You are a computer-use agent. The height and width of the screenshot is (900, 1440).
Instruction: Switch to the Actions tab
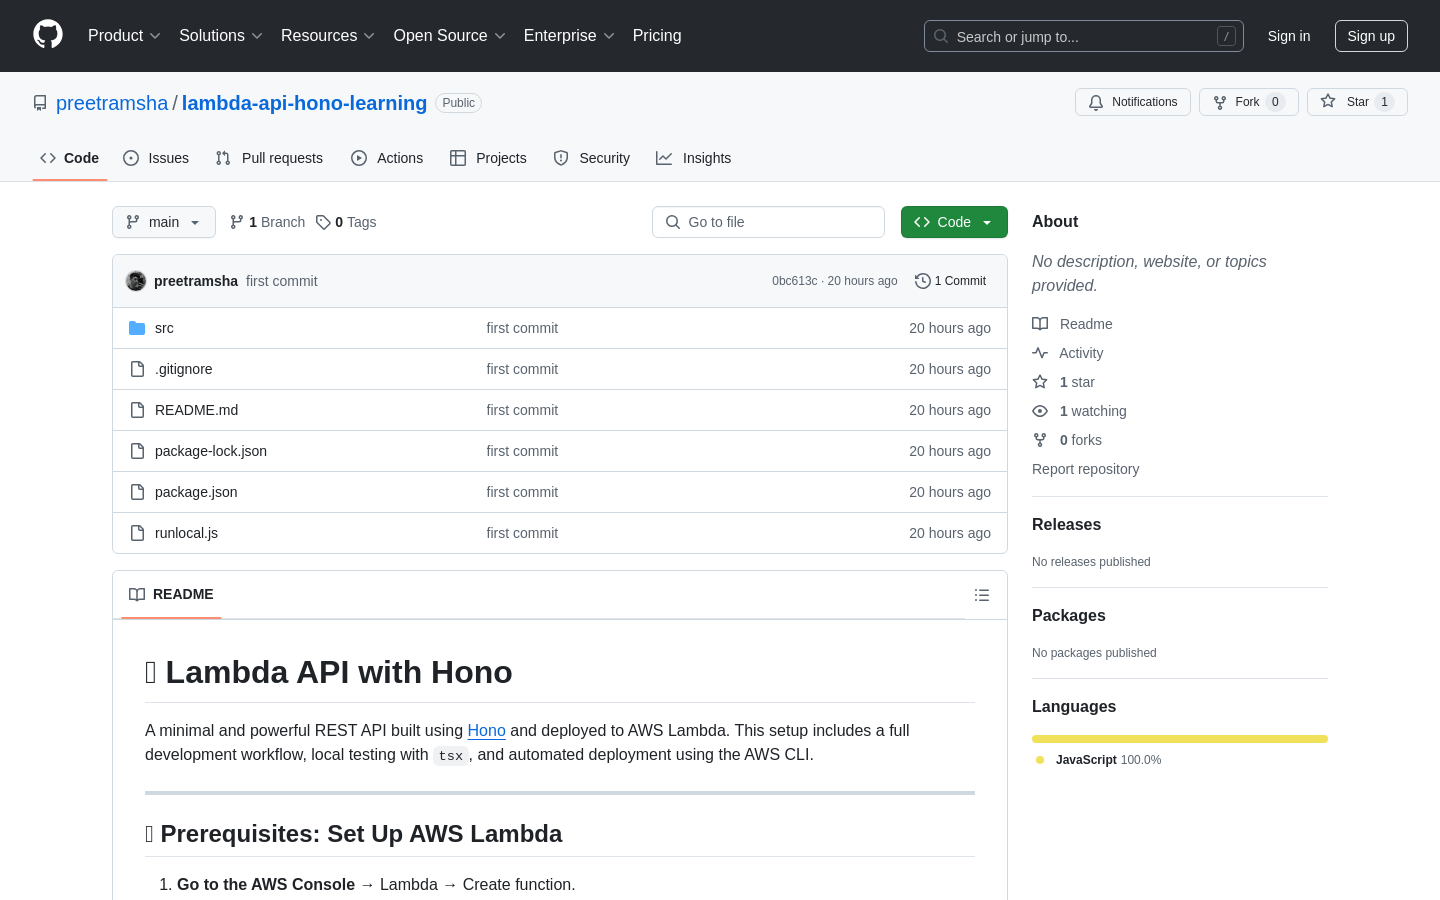pos(387,158)
